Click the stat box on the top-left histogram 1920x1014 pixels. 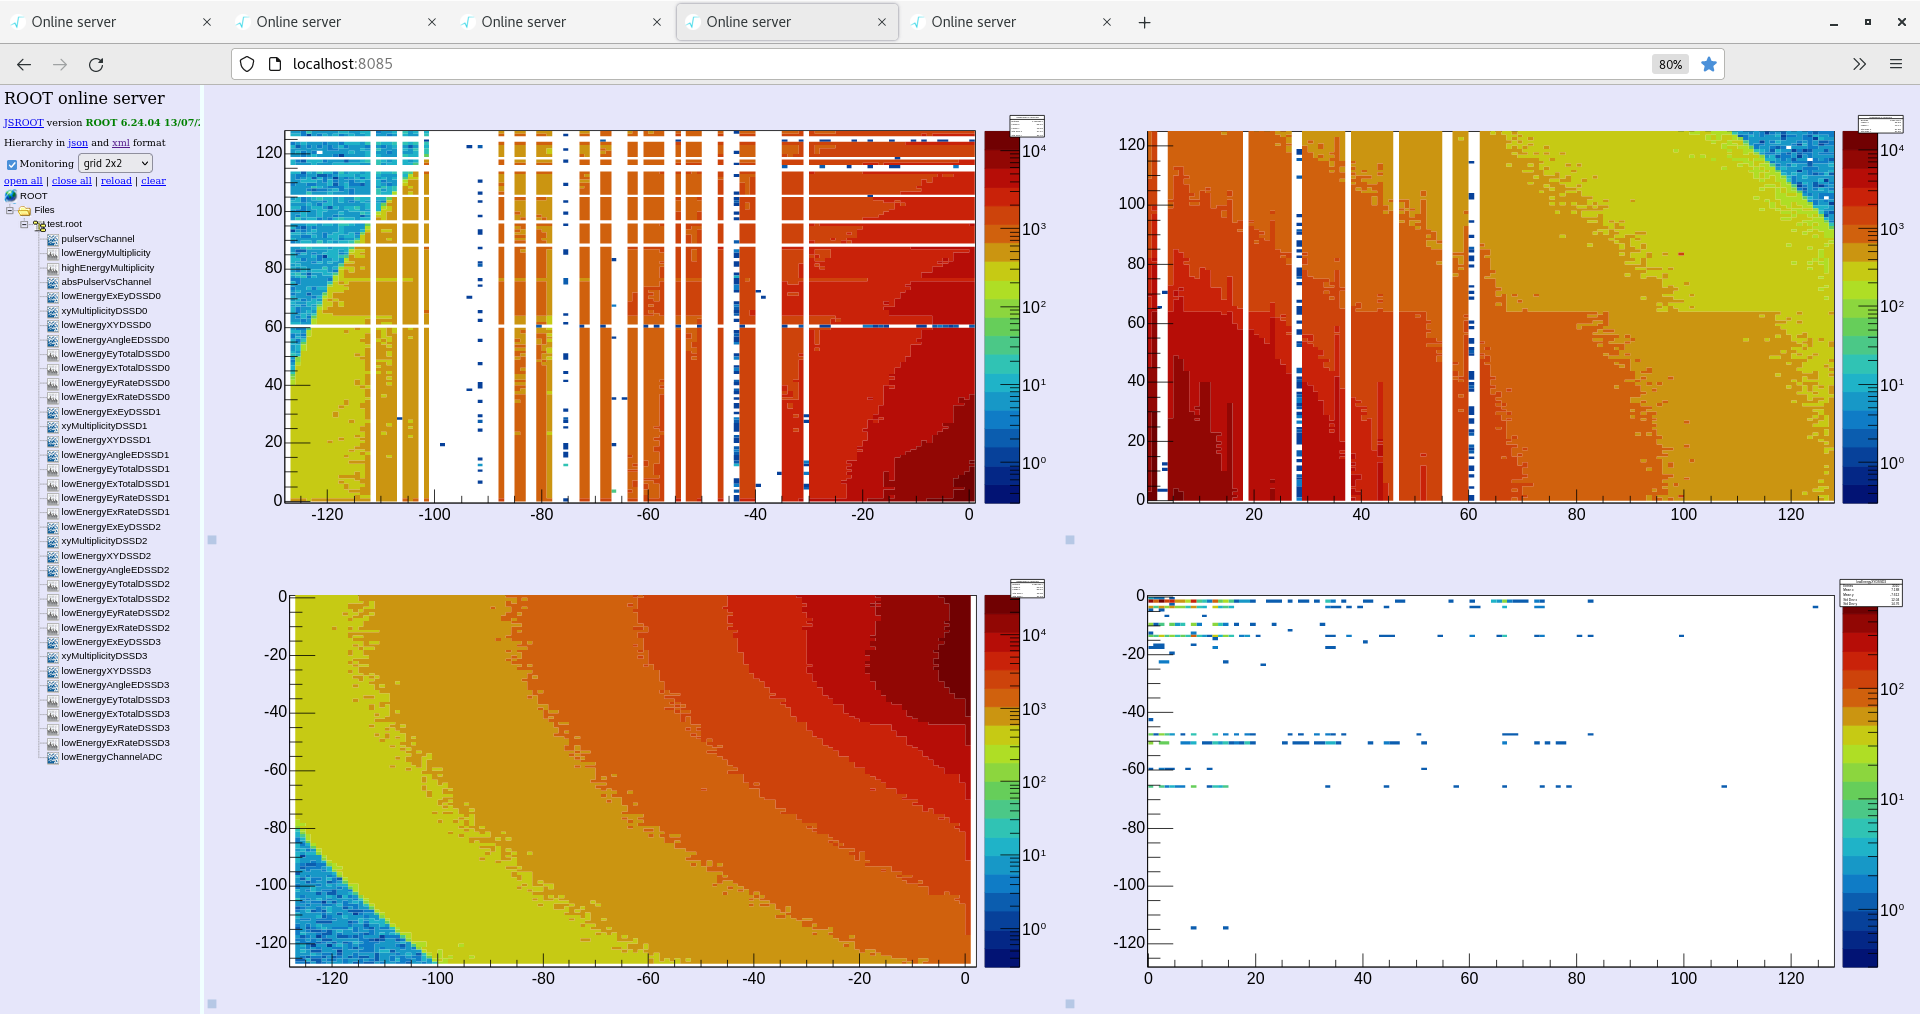pos(1026,125)
